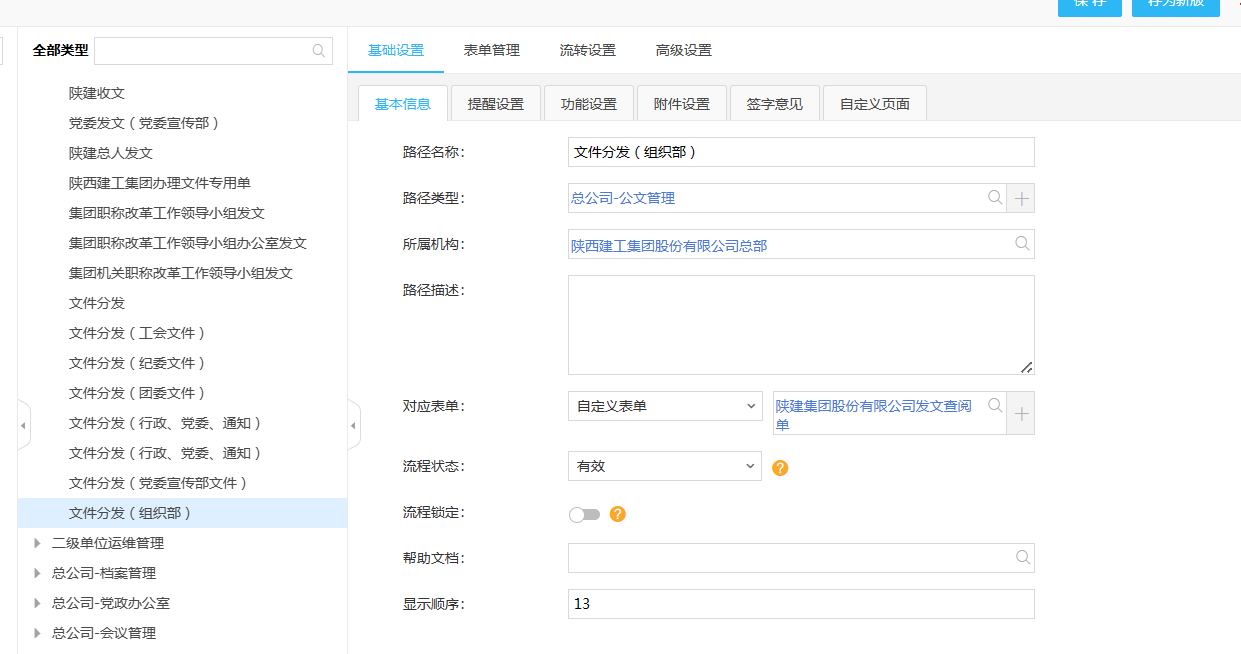This screenshot has height=654, width=1241.
Task: Open the 流程状态 有效 dropdown
Action: [665, 466]
